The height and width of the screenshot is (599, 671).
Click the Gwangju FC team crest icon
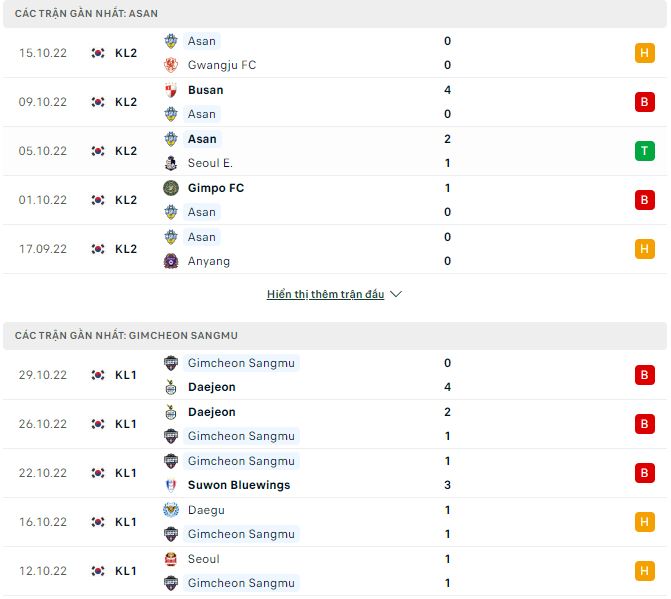click(171, 65)
